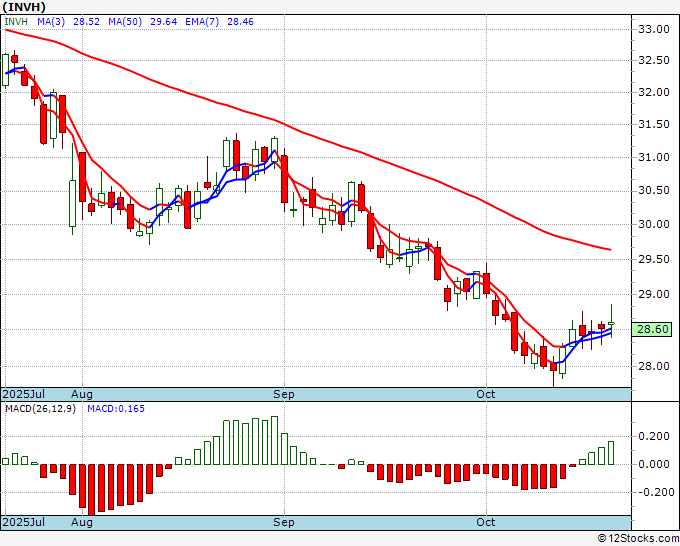This screenshot has width=680, height=546.
Task: Click the MA(3) legend label
Action: point(51,22)
